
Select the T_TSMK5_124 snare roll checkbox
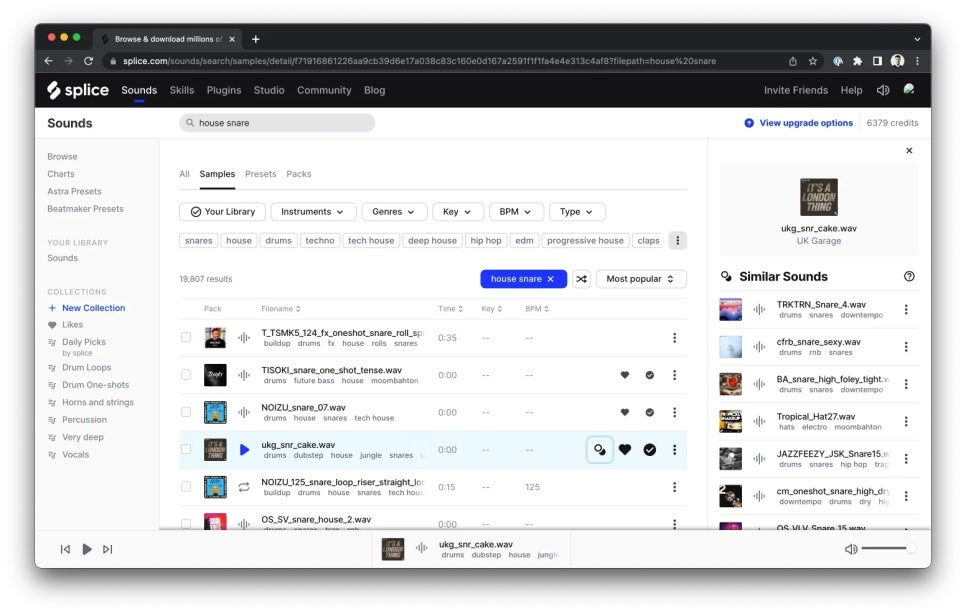pyautogui.click(x=186, y=337)
